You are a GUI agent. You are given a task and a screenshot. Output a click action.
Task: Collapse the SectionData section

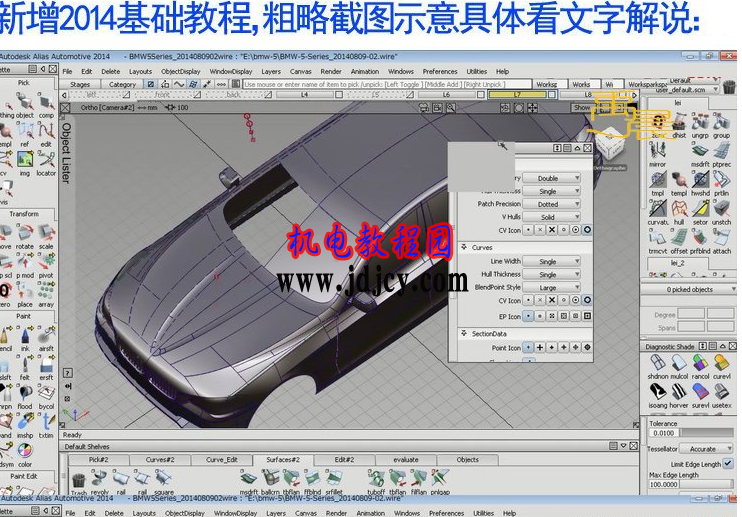coord(464,333)
